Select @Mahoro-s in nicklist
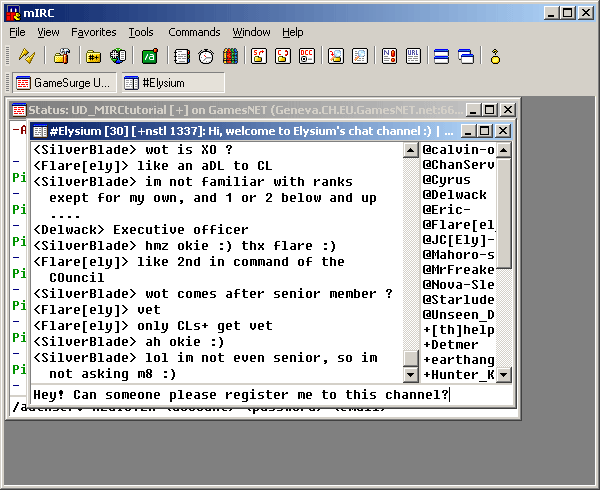Image resolution: width=600 pixels, height=490 pixels. (x=458, y=254)
